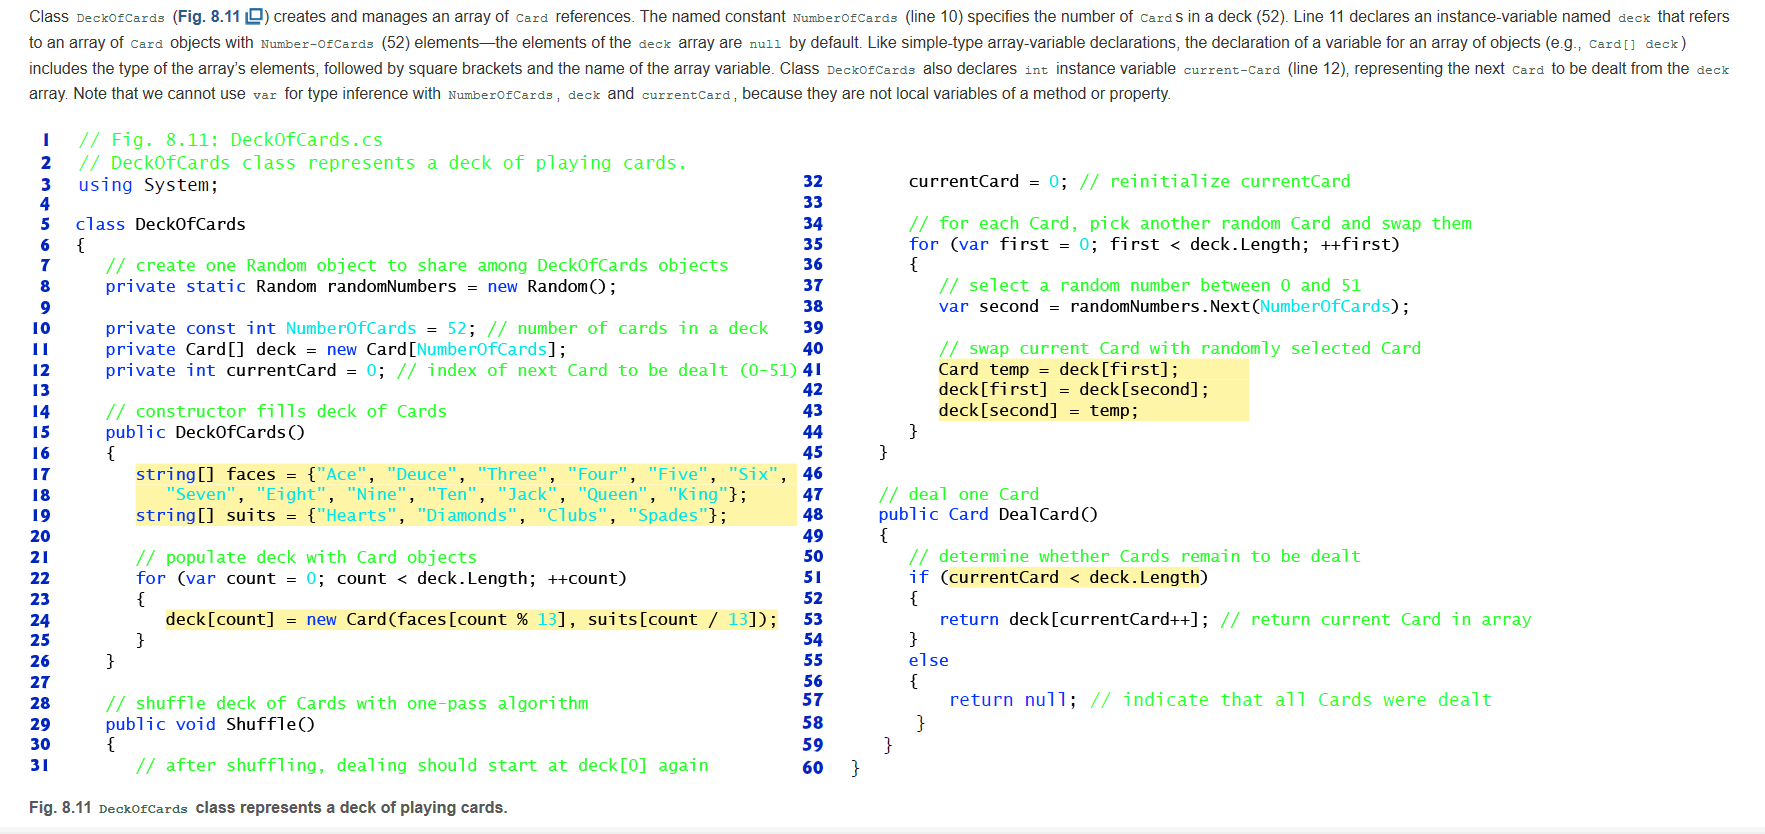Click the 'return deck[currentCard++];' line
Image resolution: width=1765 pixels, height=834 pixels.
[x=1235, y=619]
